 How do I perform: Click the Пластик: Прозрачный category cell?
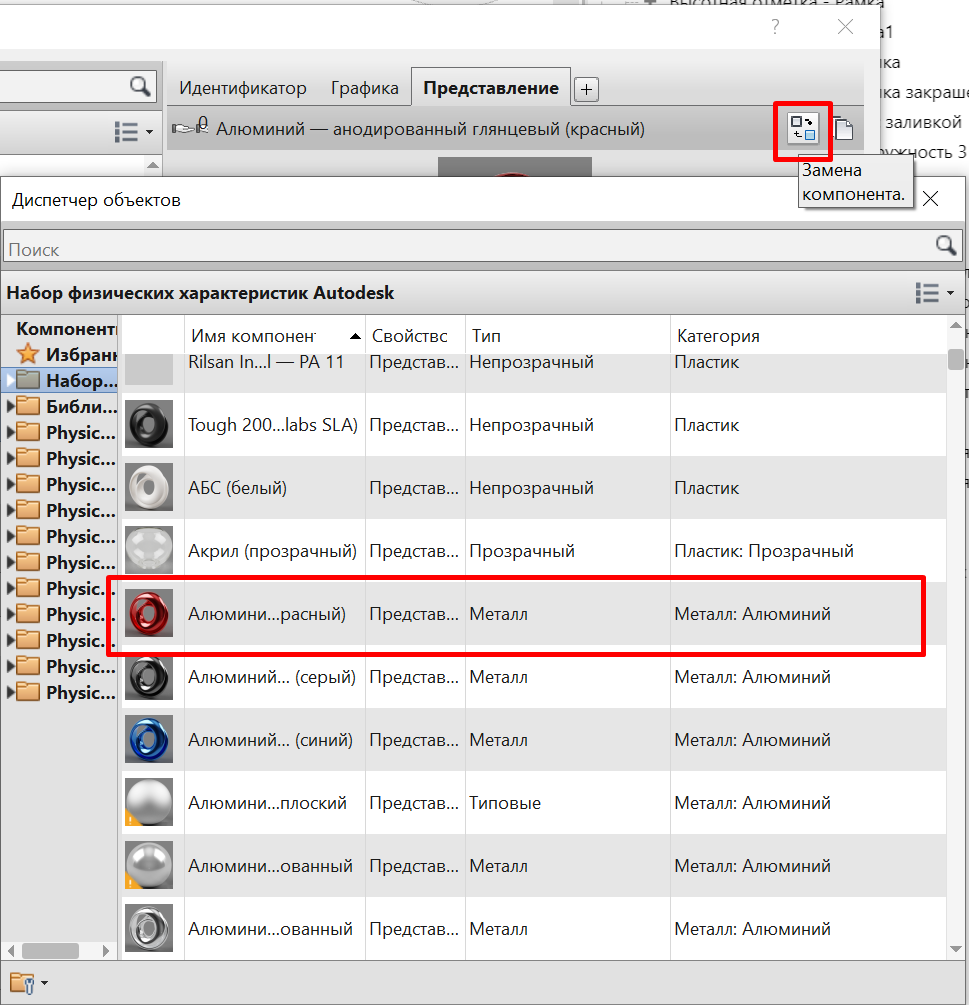point(764,551)
